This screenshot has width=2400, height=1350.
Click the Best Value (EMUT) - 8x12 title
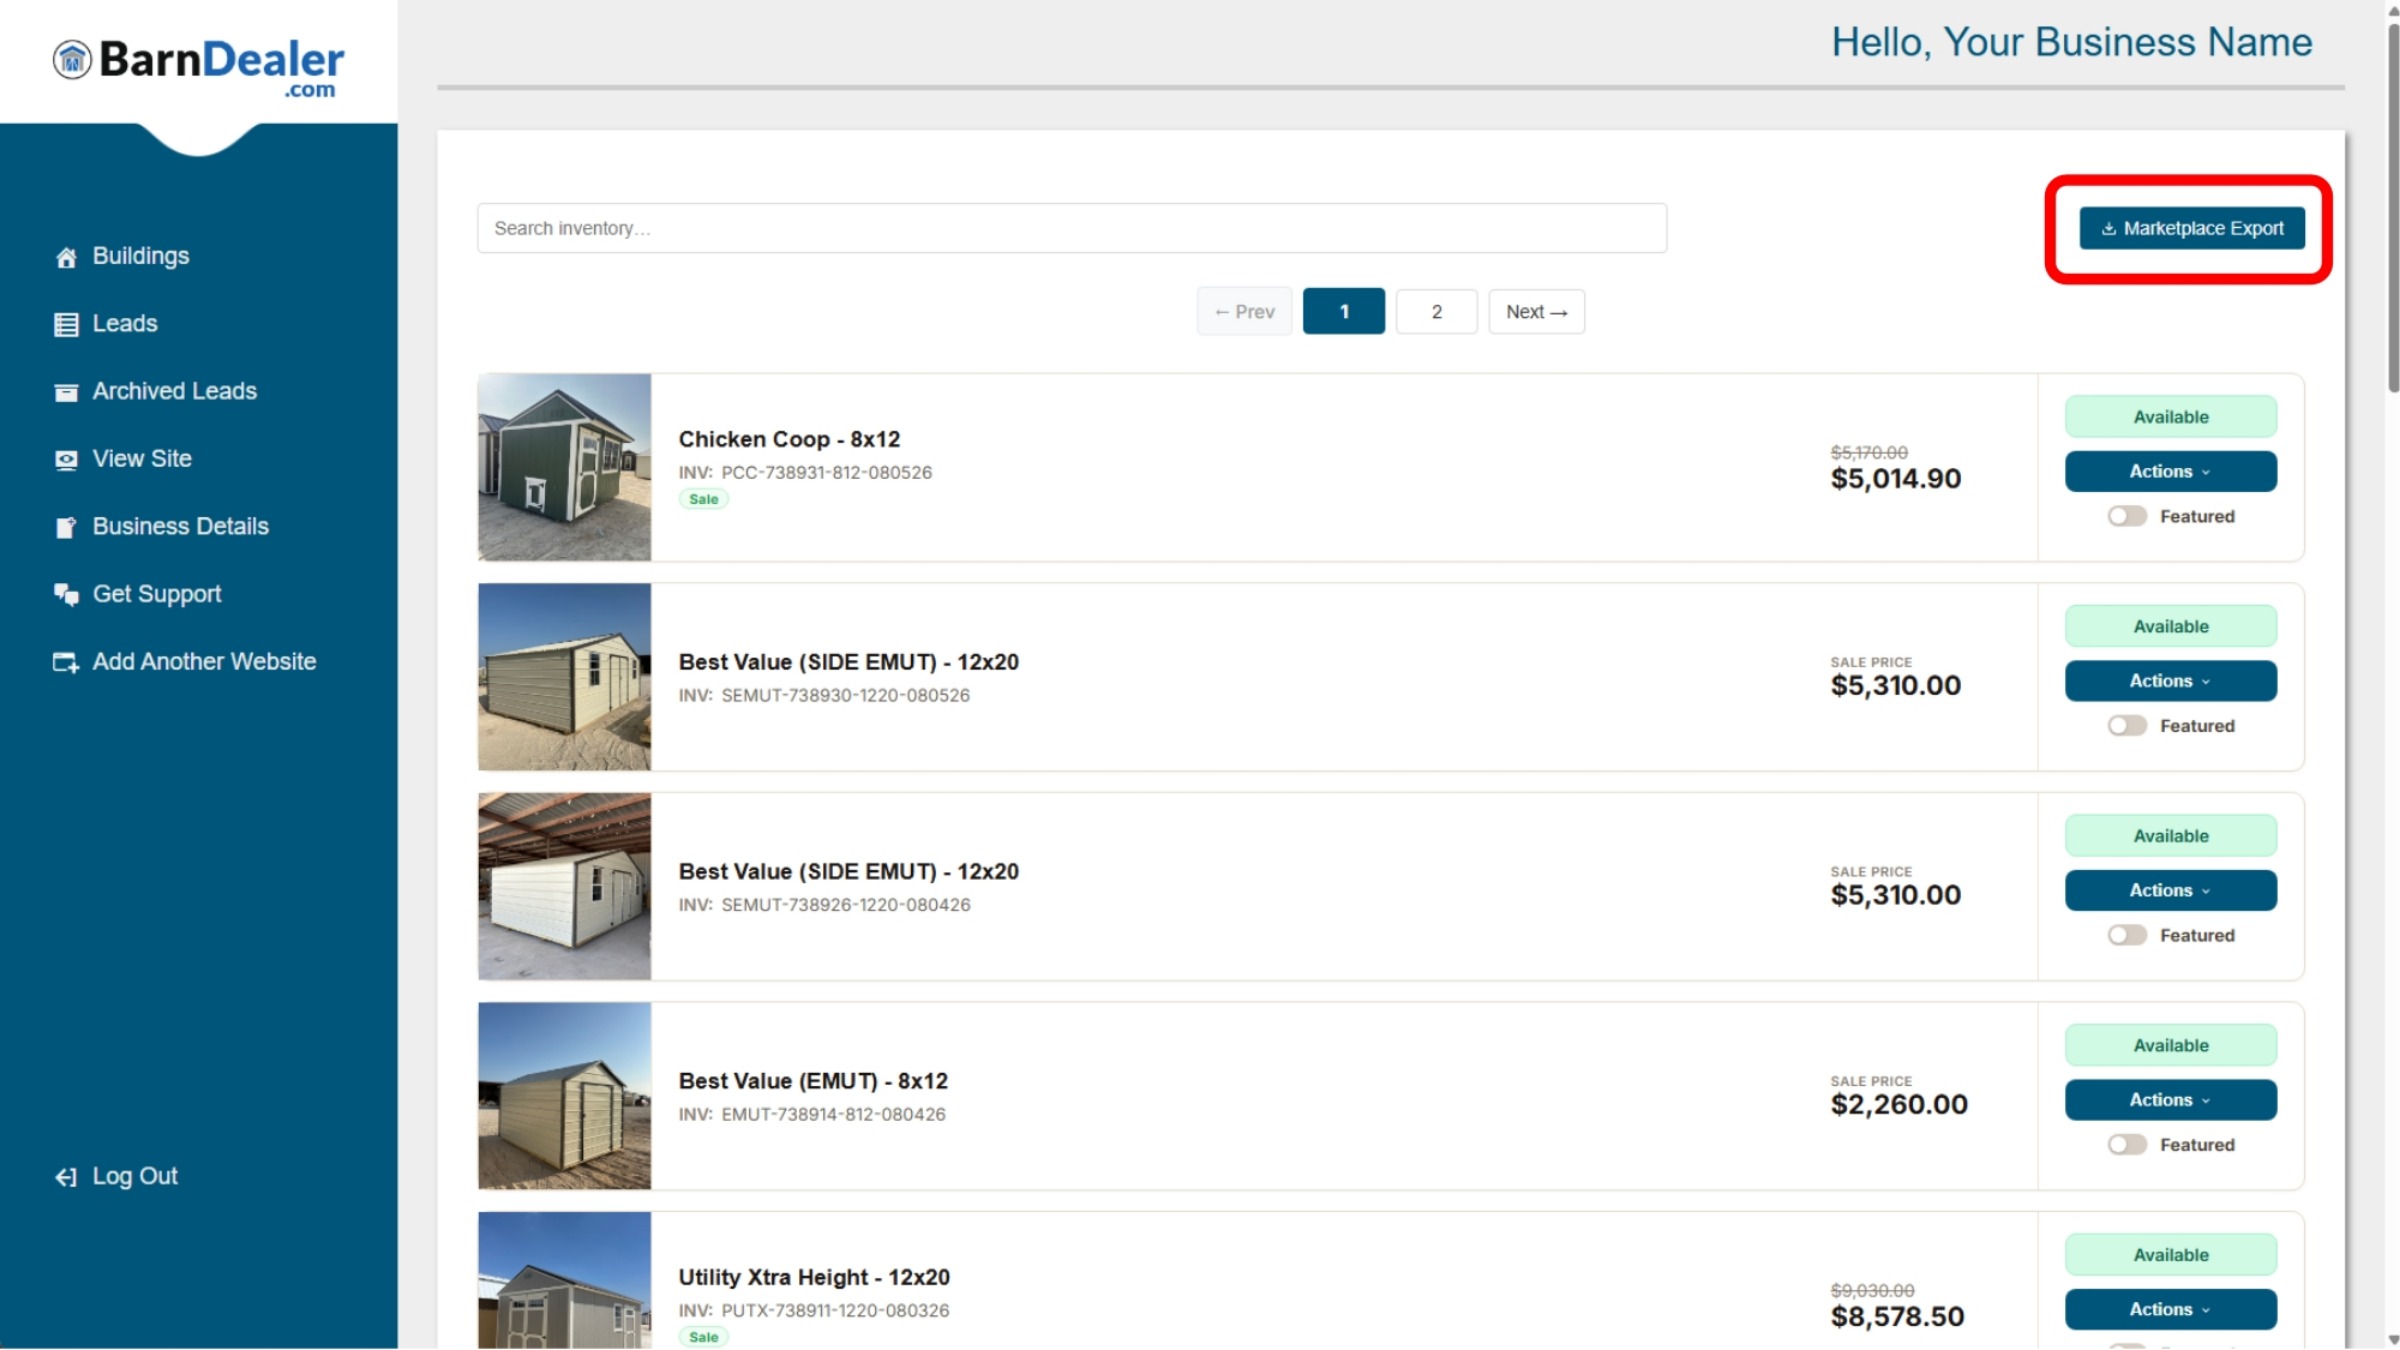point(813,1081)
